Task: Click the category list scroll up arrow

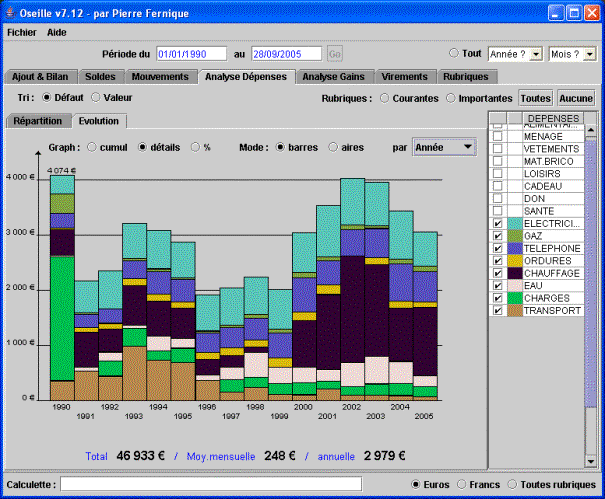Action: 590,130
